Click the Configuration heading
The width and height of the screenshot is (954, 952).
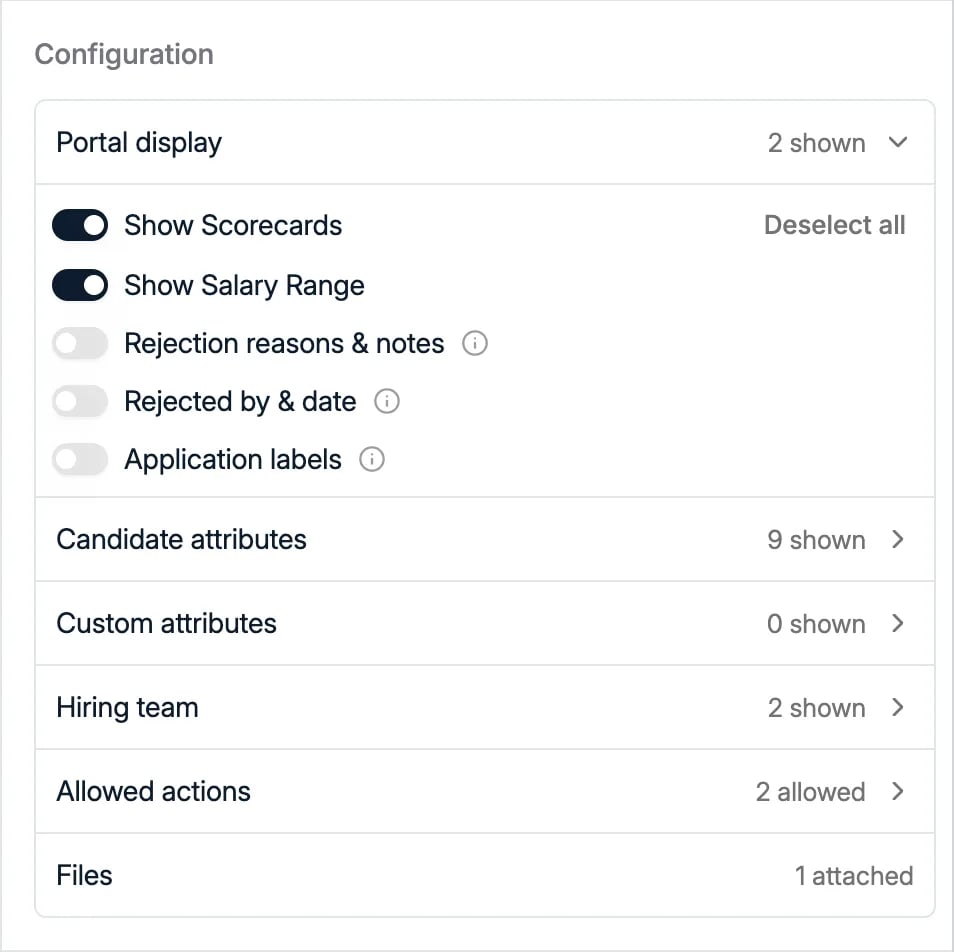(x=124, y=55)
